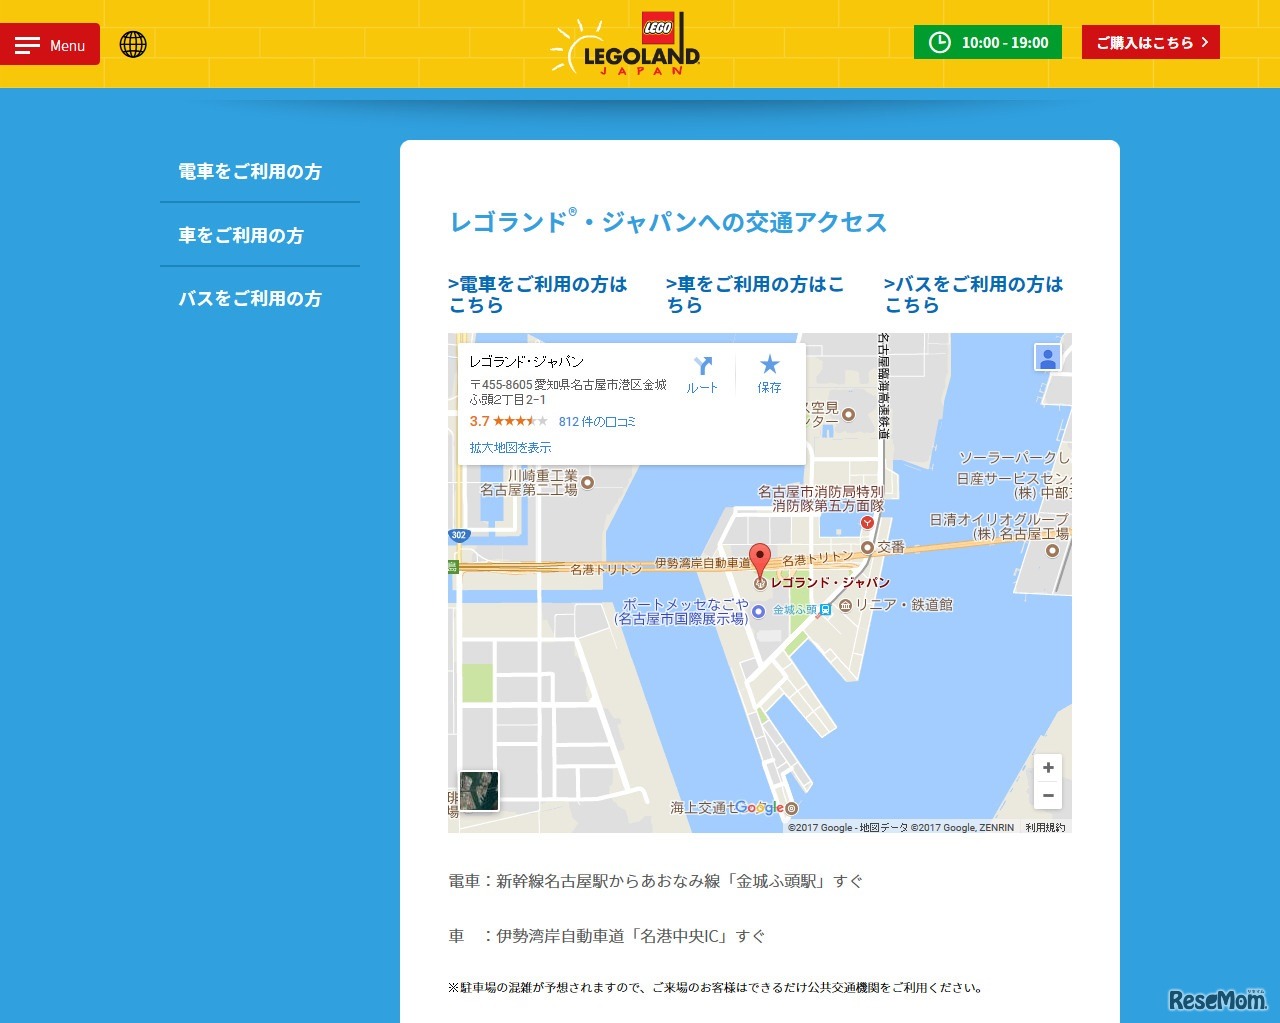Click 拡大地図を表示 to view larger map
This screenshot has height=1023, width=1280.
510,448
